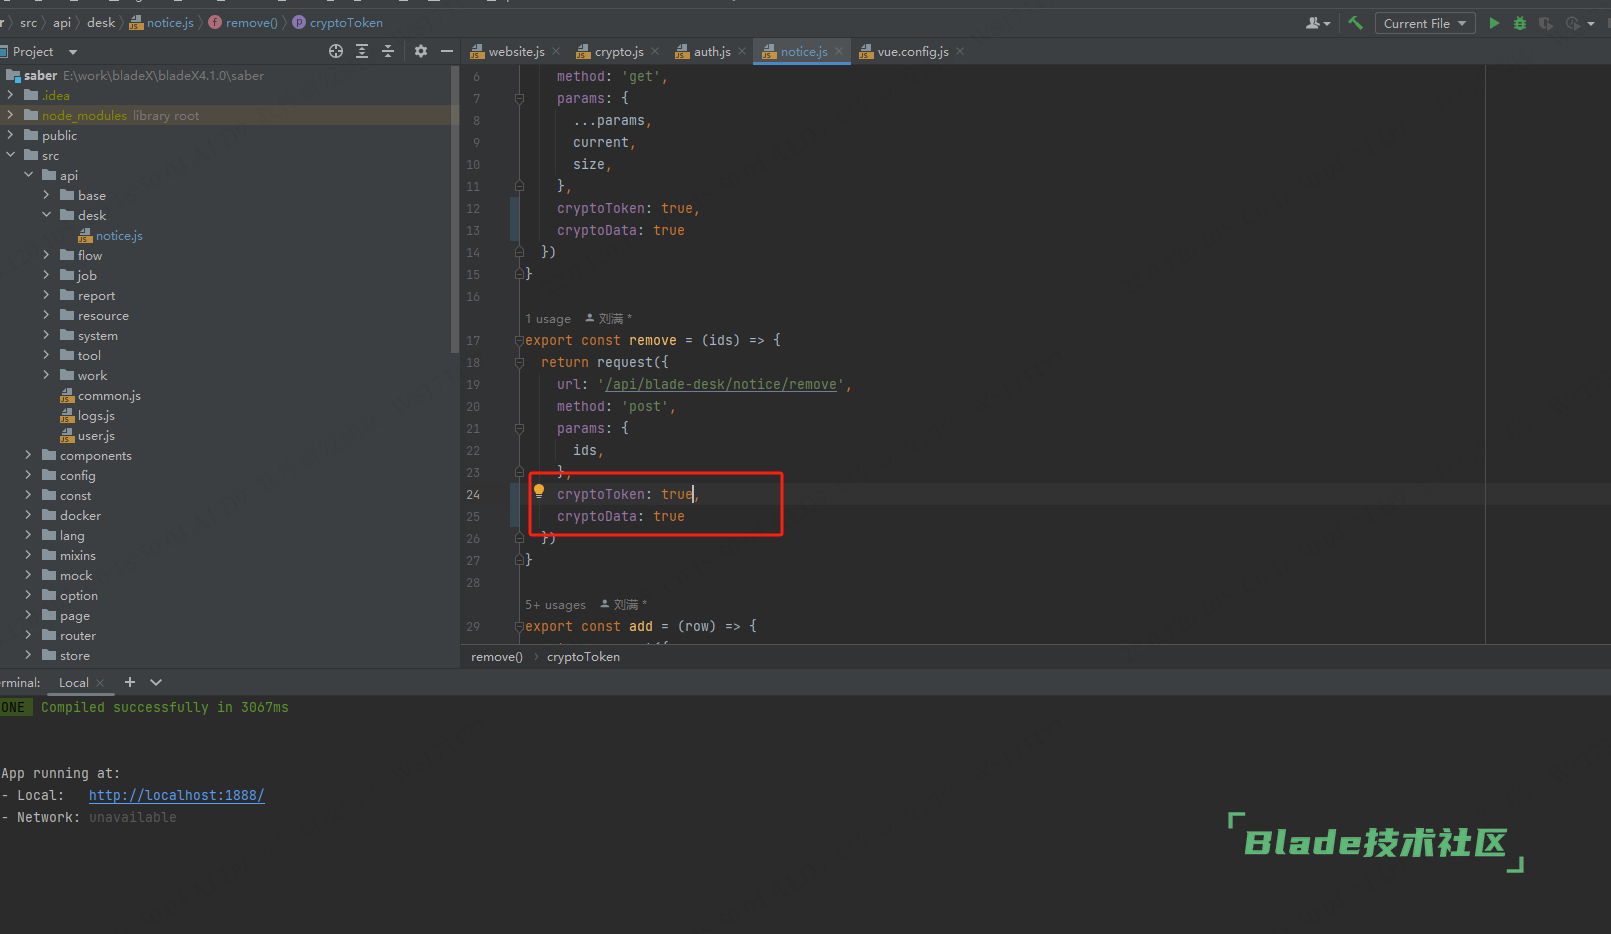Click the Profile run clock icon
Image resolution: width=1611 pixels, height=934 pixels.
tap(1572, 23)
